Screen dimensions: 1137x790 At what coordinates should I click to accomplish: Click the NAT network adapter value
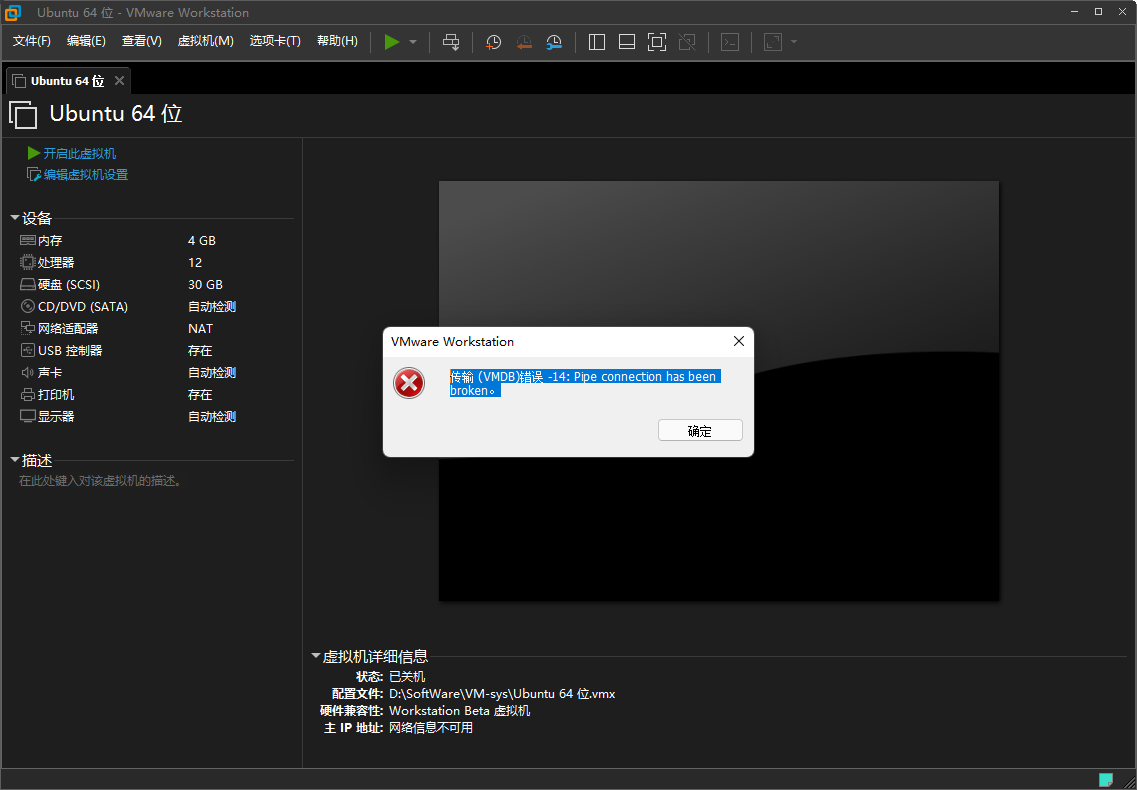201,329
